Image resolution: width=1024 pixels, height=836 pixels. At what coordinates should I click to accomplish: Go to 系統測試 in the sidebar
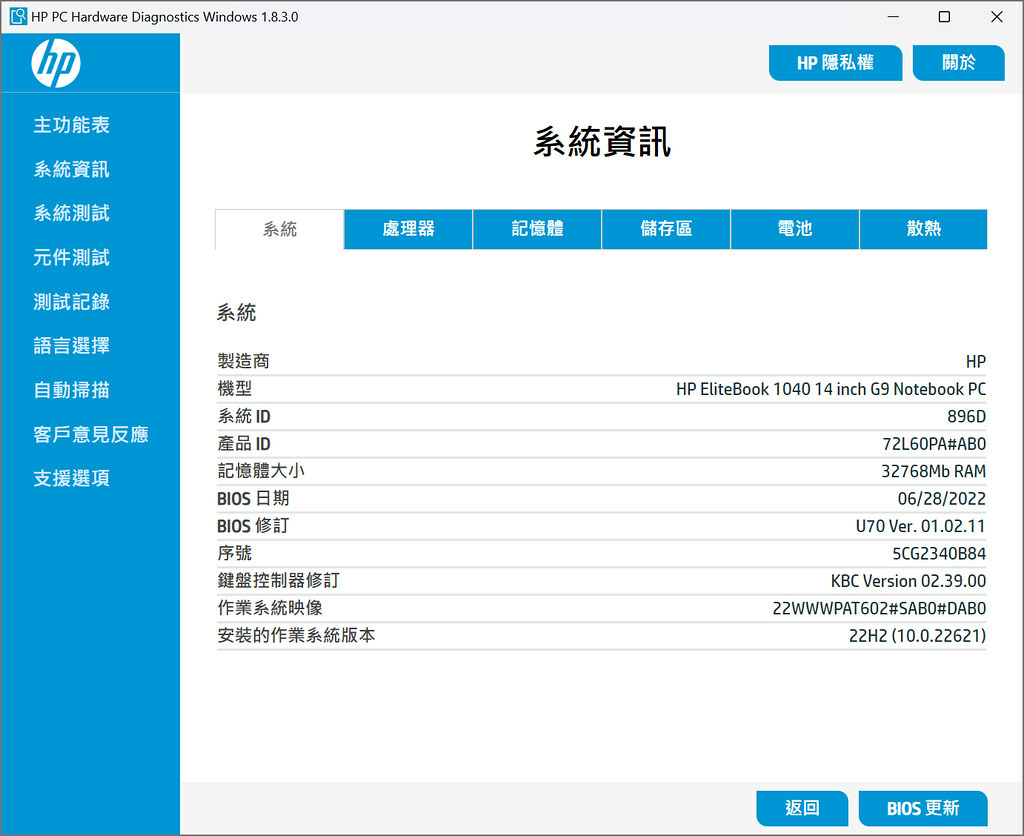tap(72, 213)
